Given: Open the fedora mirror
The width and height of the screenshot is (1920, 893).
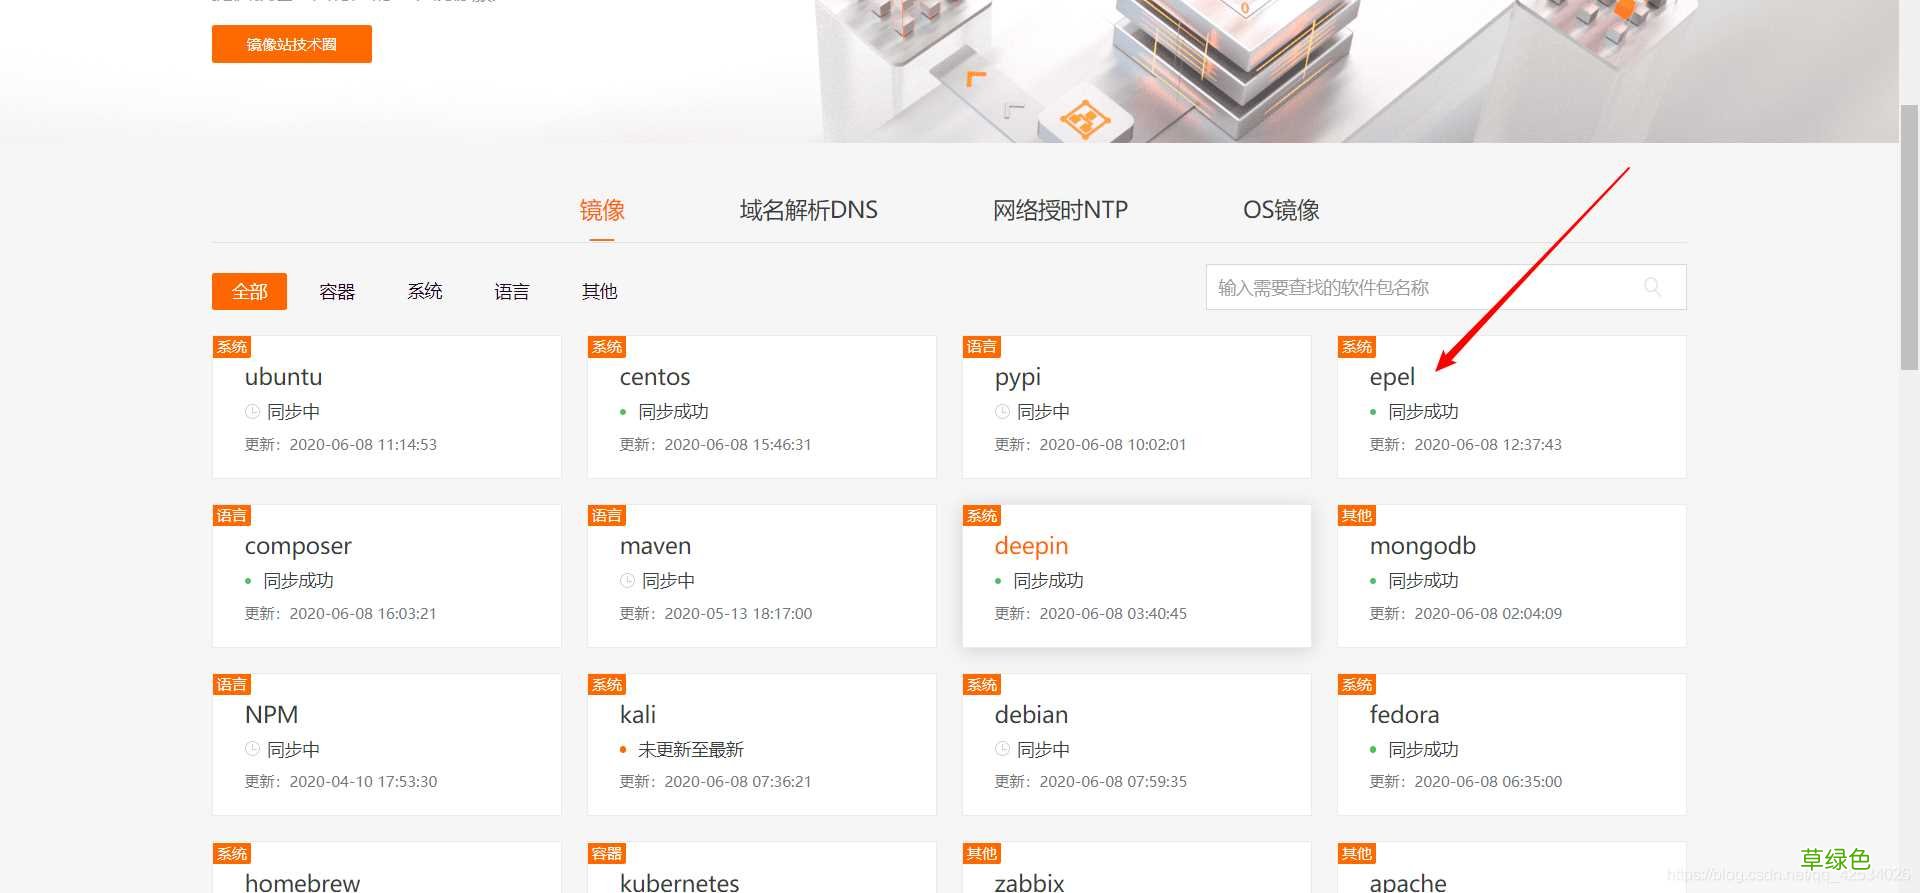Looking at the screenshot, I should [x=1404, y=715].
